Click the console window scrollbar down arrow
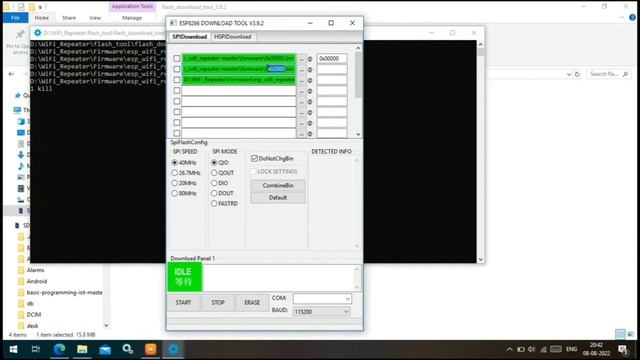 [x=480, y=259]
